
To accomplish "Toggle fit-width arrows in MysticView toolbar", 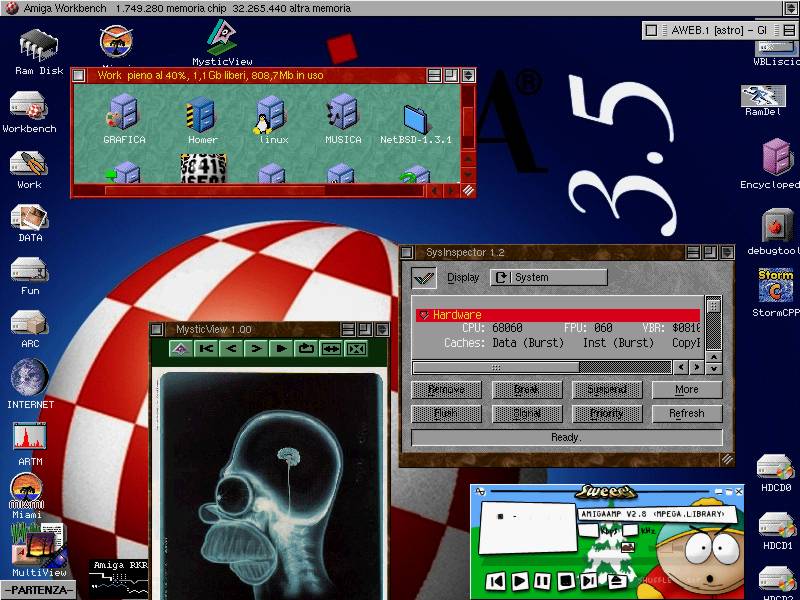I will click(x=331, y=349).
